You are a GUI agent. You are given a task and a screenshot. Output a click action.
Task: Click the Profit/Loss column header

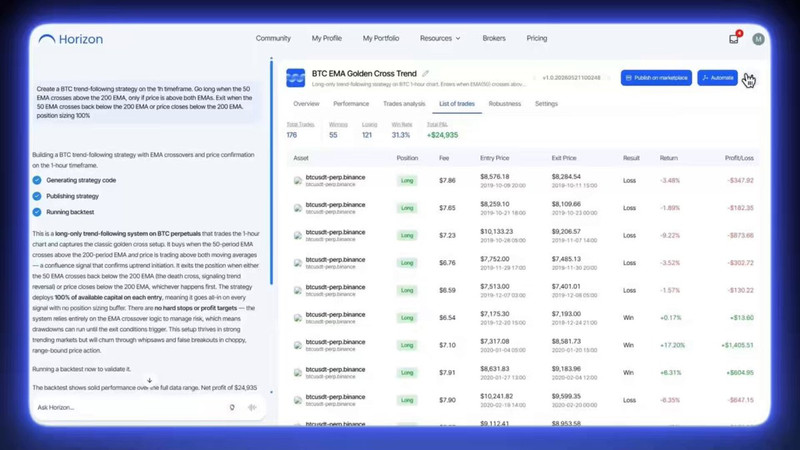(x=739, y=158)
